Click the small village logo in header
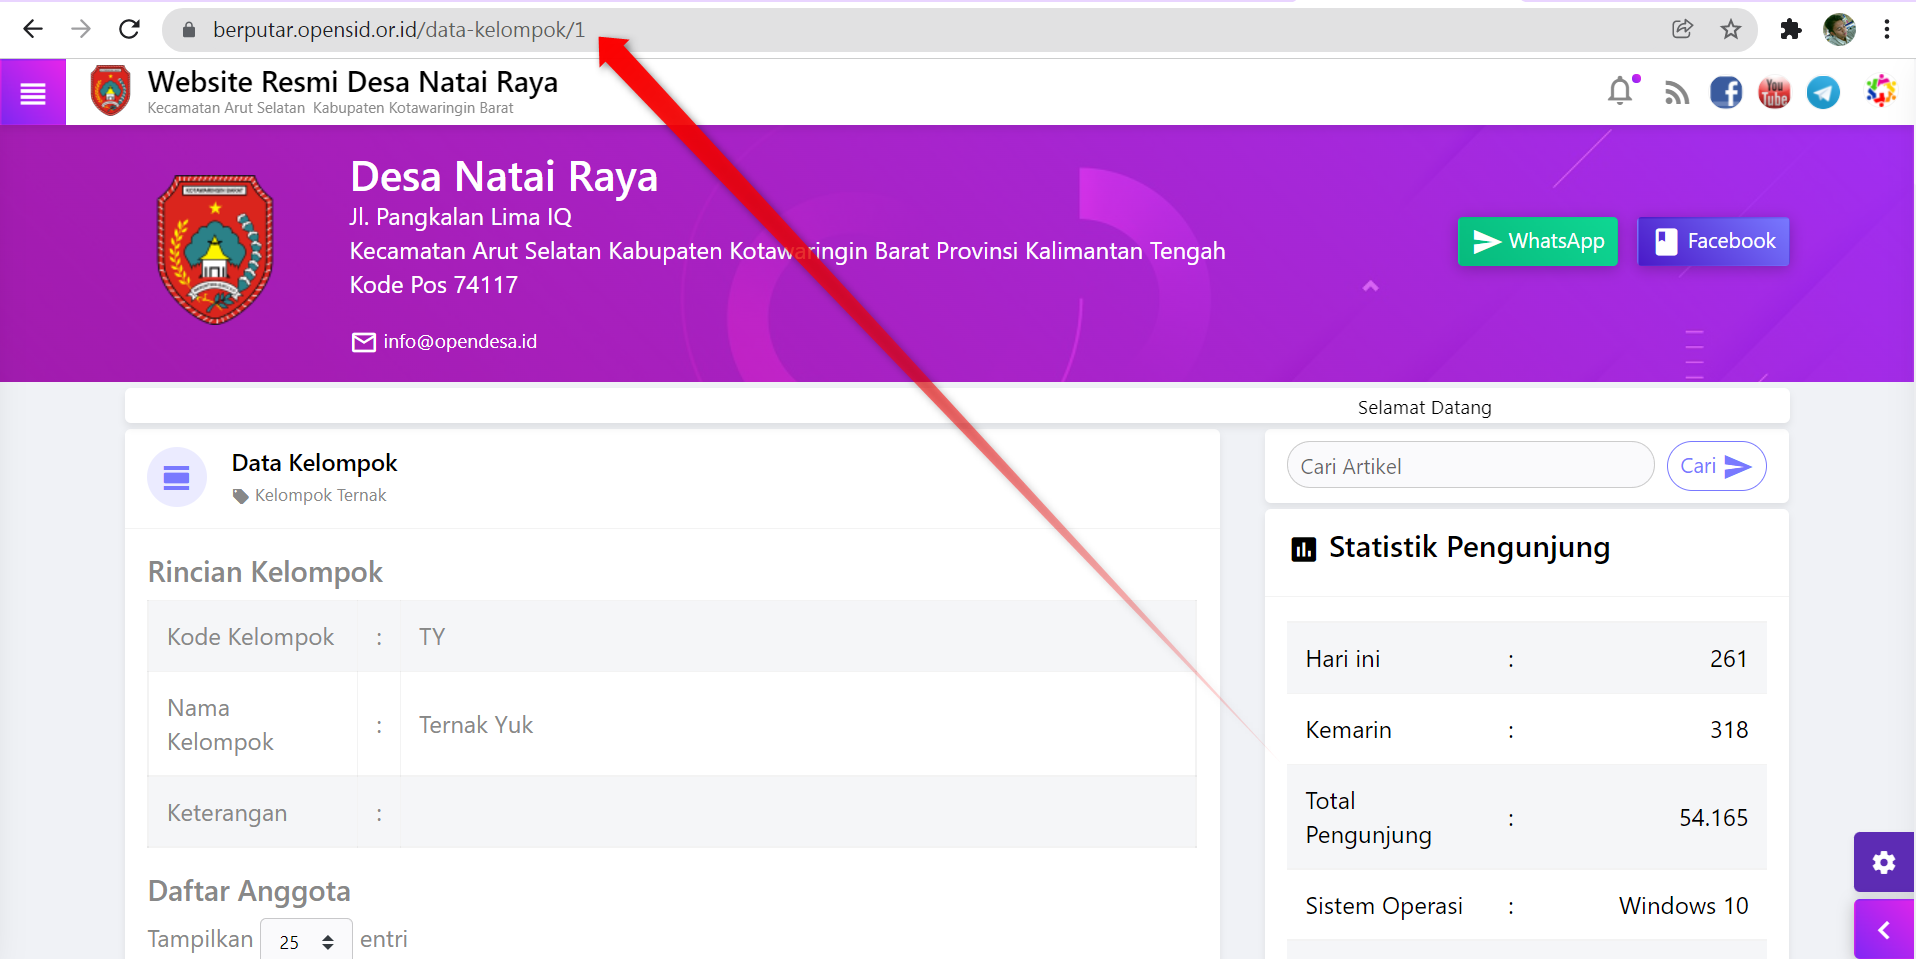This screenshot has height=959, width=1916. pyautogui.click(x=110, y=91)
